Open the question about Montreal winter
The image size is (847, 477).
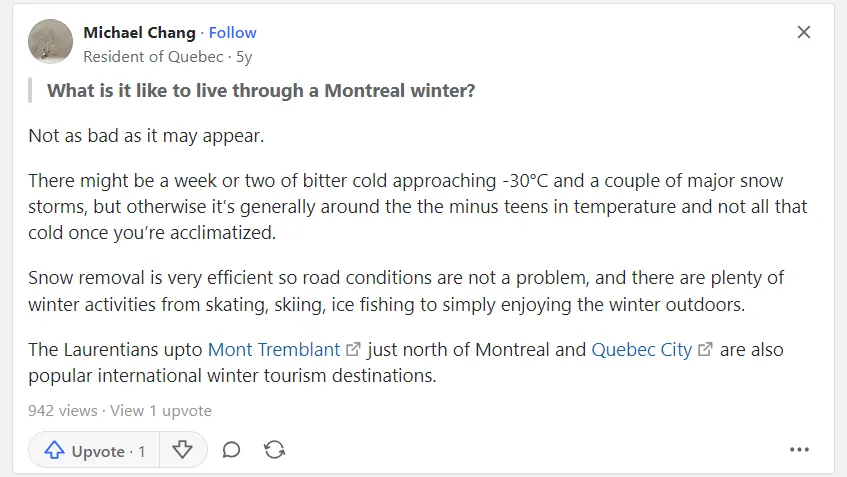(261, 90)
